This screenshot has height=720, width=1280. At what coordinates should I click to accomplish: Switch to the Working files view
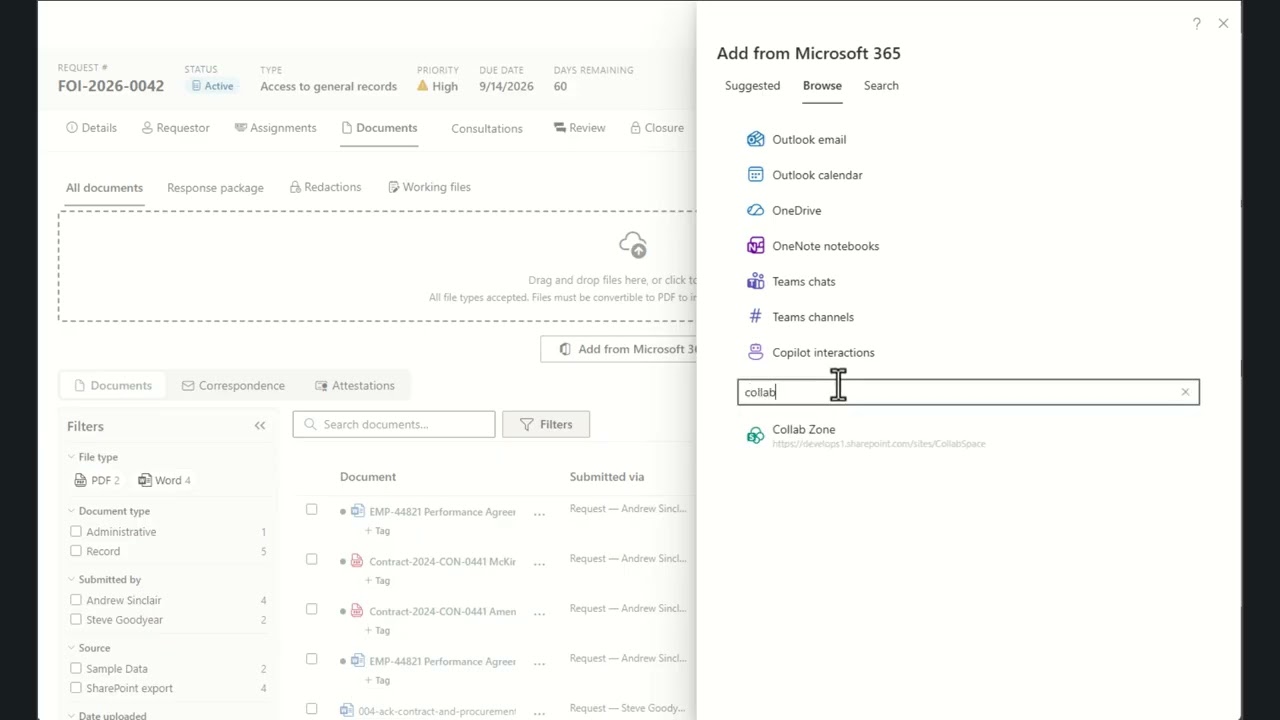(x=429, y=187)
